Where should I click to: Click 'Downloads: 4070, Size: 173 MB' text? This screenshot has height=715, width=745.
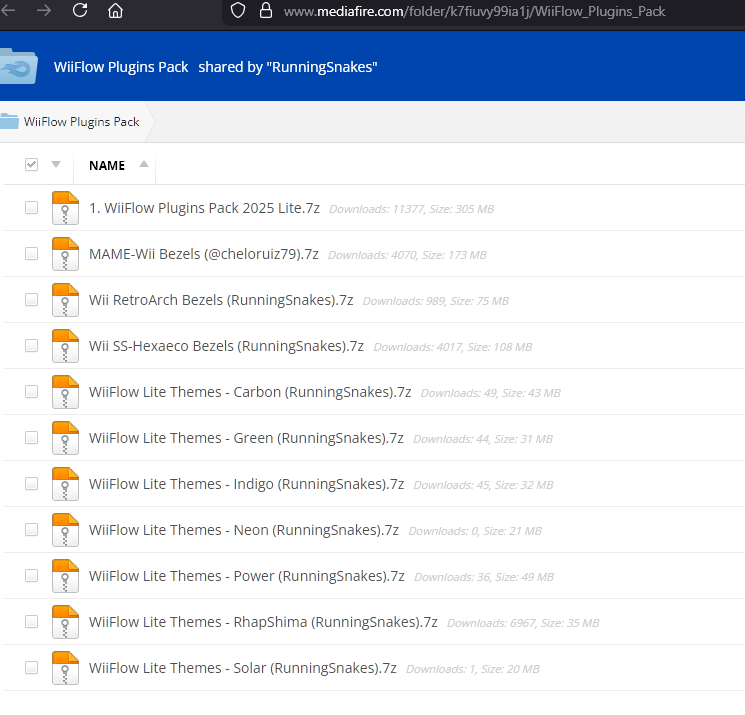click(408, 255)
